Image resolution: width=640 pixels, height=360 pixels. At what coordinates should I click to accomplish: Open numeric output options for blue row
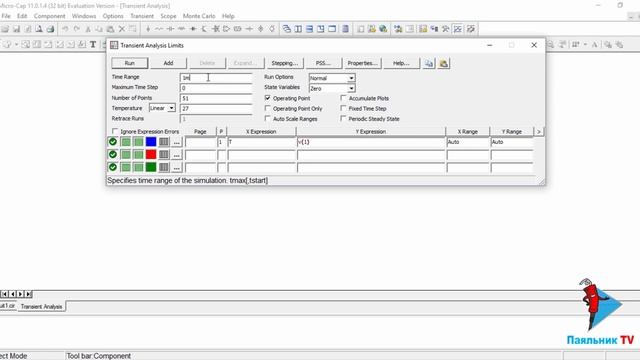pos(164,142)
